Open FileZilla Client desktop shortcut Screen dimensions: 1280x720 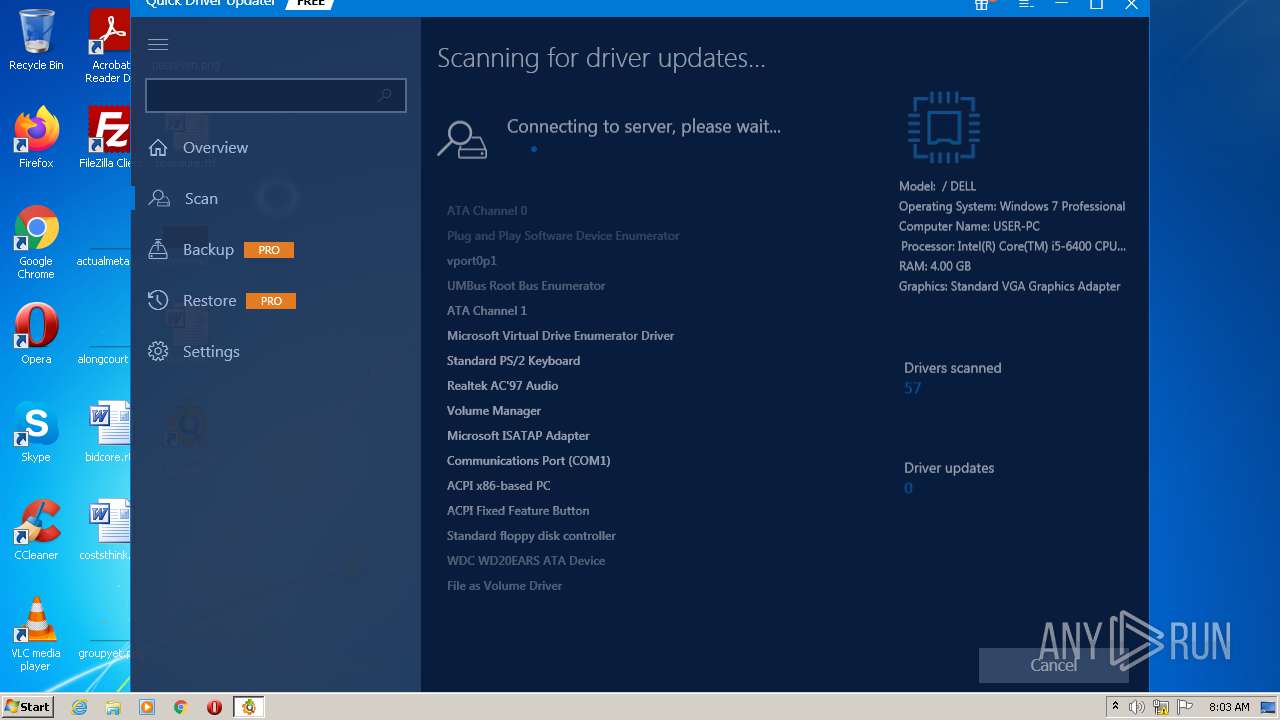[106, 138]
